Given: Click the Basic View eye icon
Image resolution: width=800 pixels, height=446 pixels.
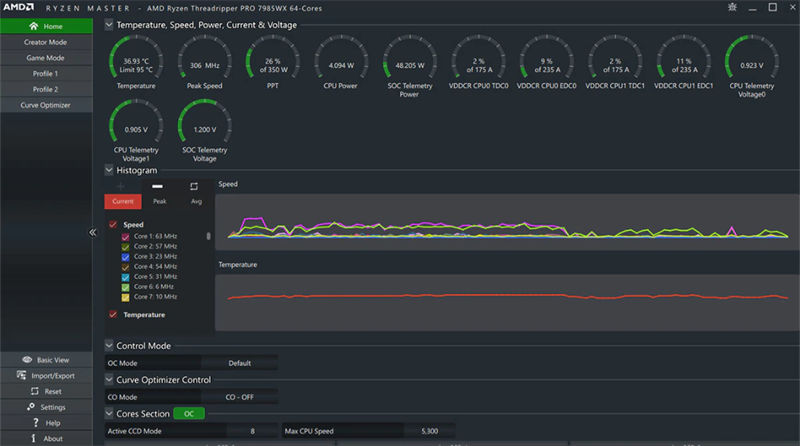Looking at the screenshot, I should click(26, 359).
